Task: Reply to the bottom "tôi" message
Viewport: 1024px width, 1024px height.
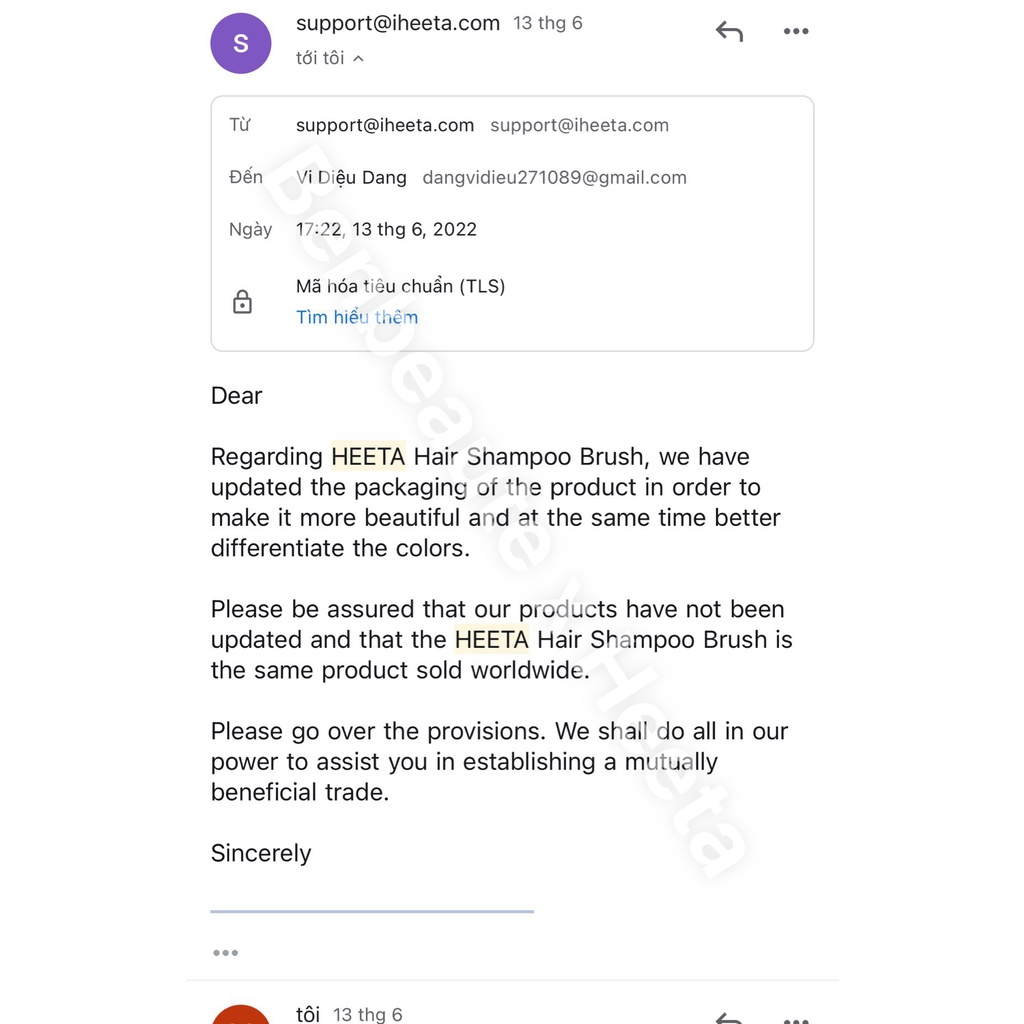Action: point(730,1018)
